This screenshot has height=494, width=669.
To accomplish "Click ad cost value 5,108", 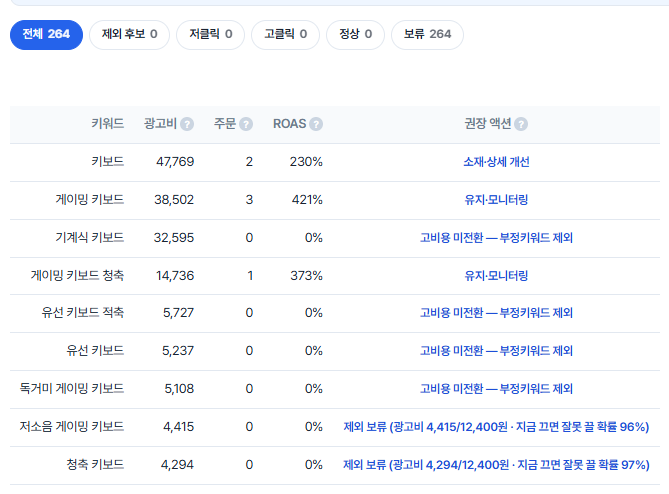I will click(x=179, y=389).
